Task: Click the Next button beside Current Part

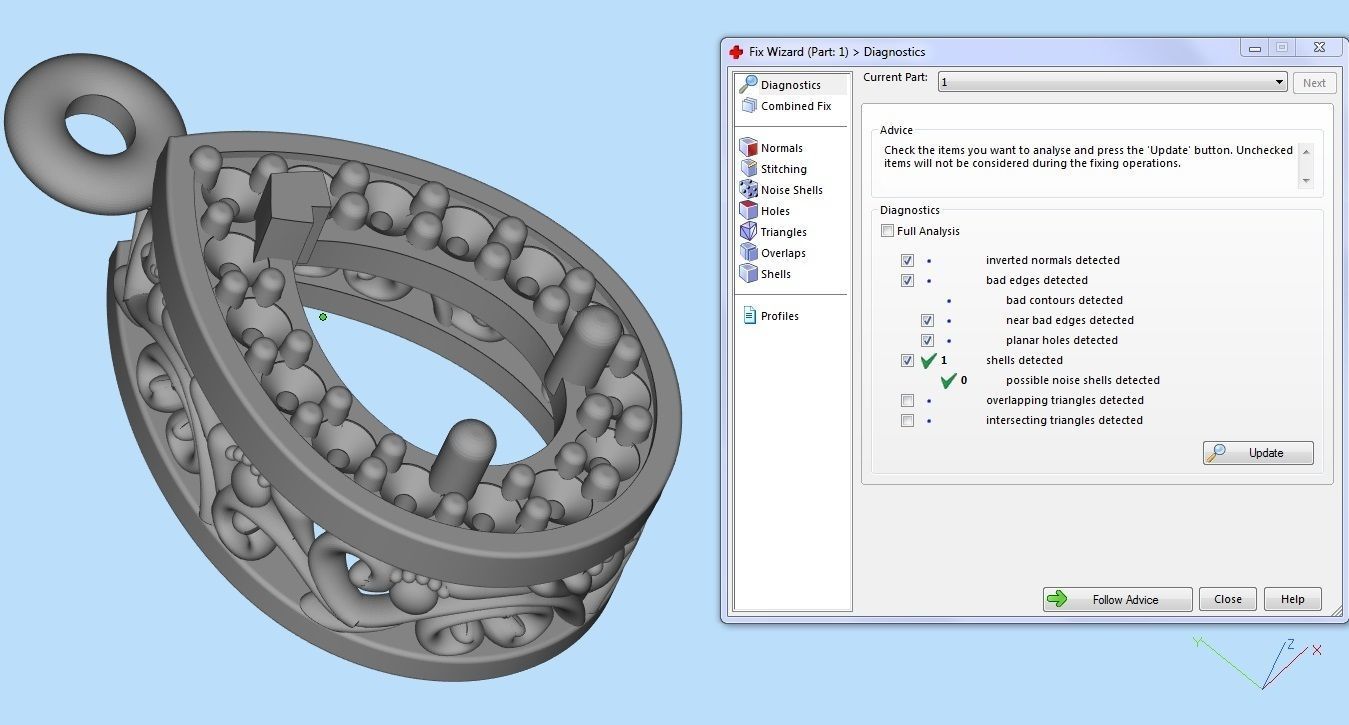Action: 1314,83
